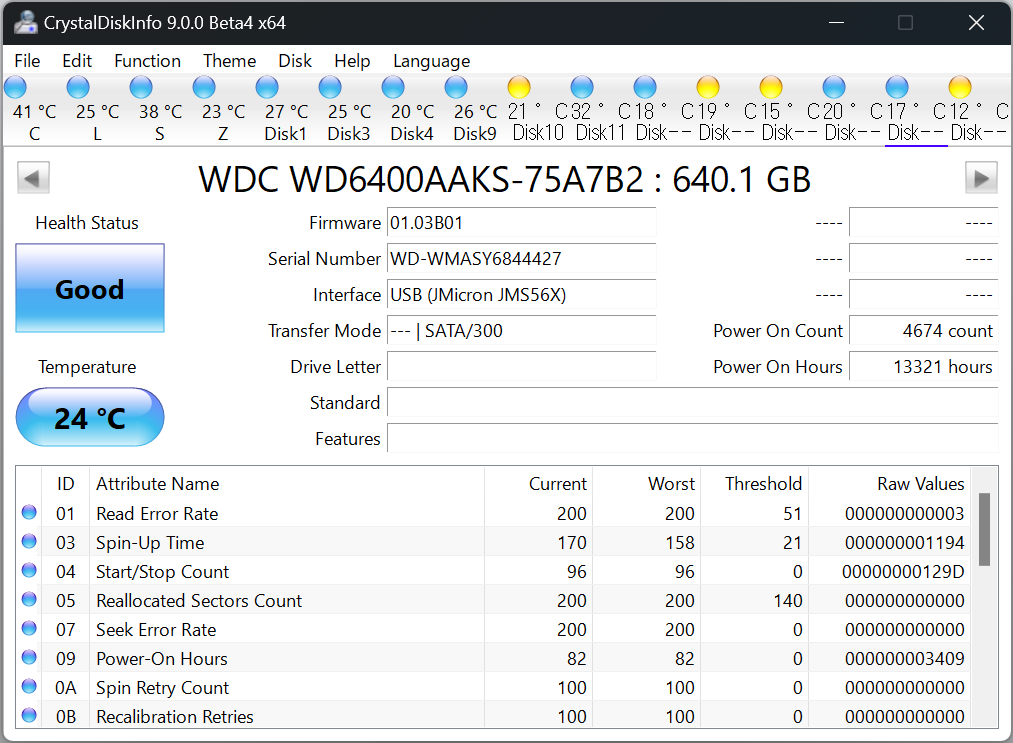Click the Serial Number field WD-WMASY6844427
This screenshot has height=743, width=1013.
tap(521, 259)
